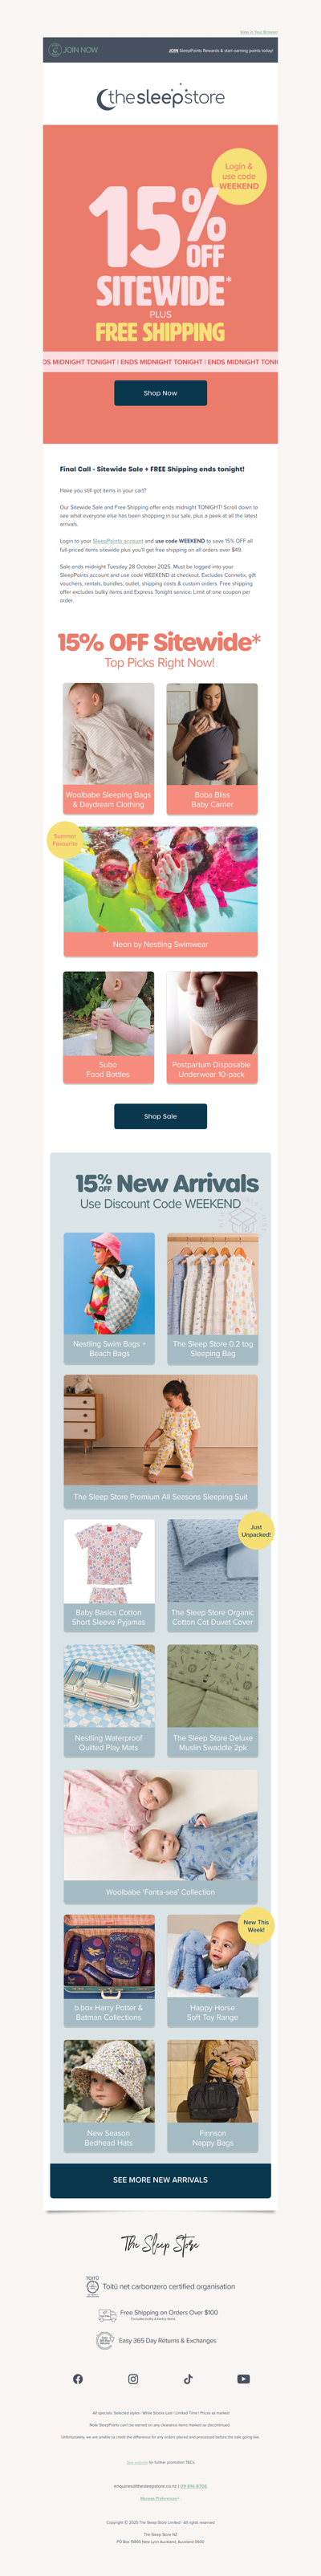Click the Shop Sale button

coord(160,1116)
